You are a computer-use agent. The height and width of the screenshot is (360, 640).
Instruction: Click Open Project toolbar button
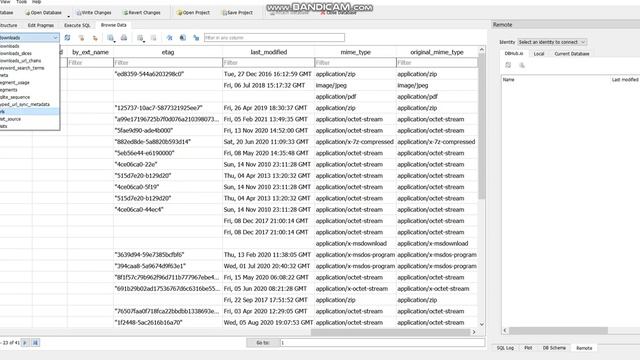click(193, 13)
